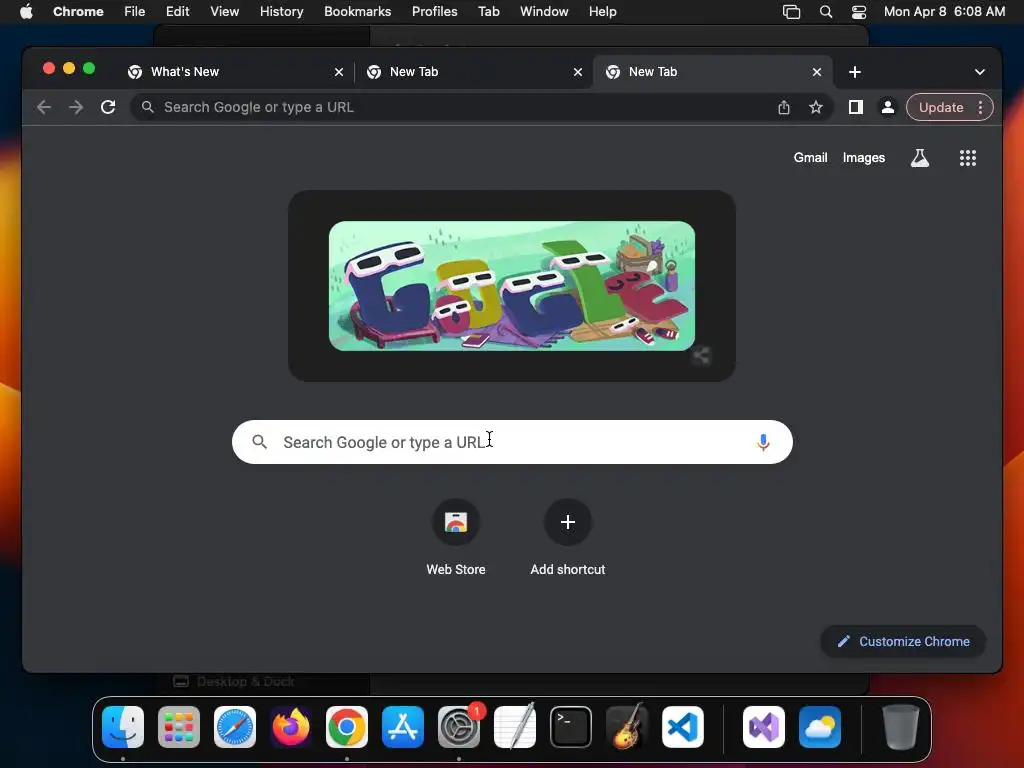This screenshot has width=1024, height=768.
Task: Click the Add shortcut button
Action: click(568, 537)
